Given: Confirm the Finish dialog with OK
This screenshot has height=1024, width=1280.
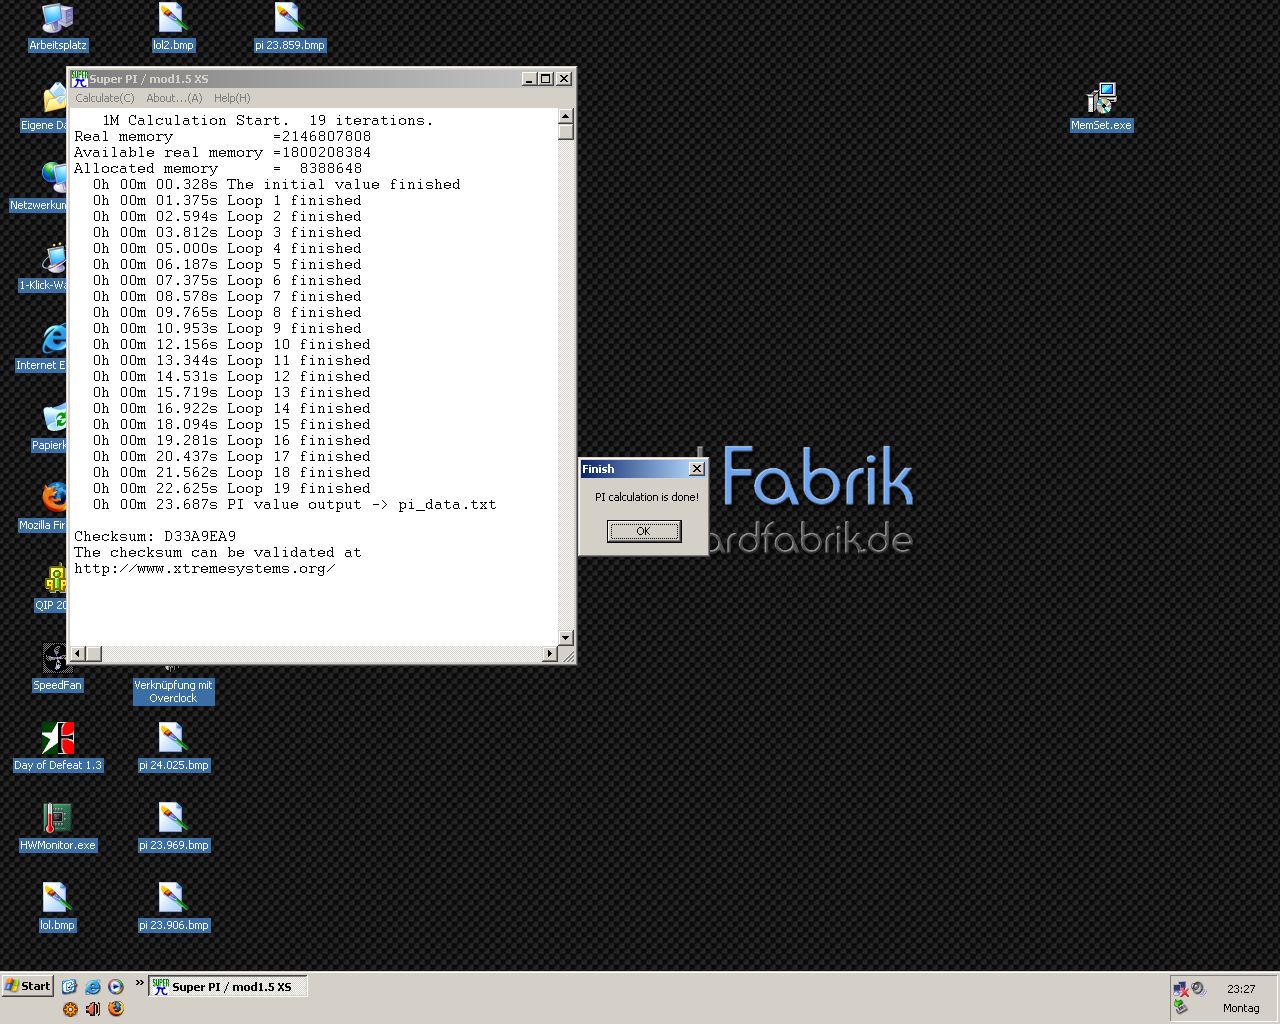Looking at the screenshot, I should coord(644,531).
